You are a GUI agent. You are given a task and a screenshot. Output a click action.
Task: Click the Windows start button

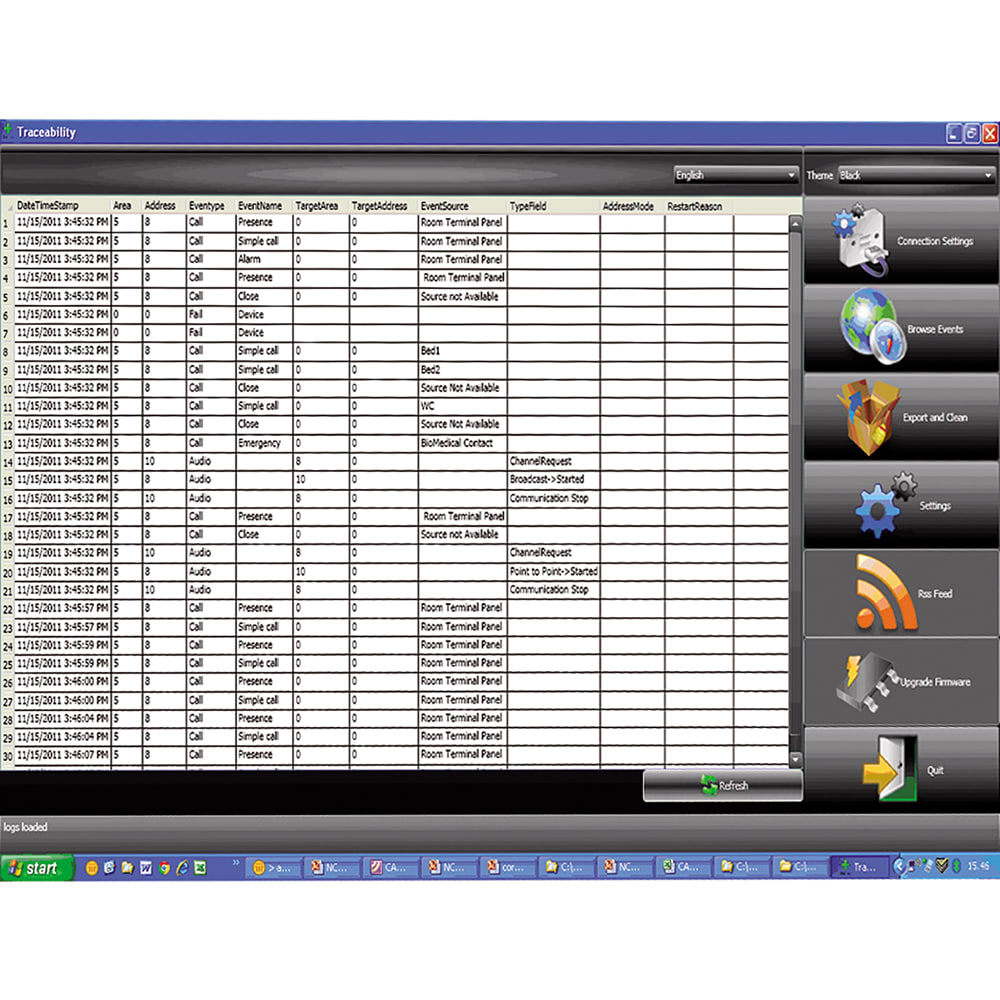point(37,868)
